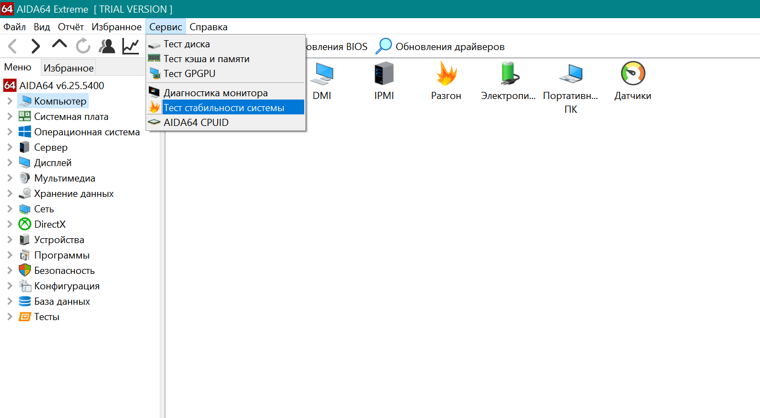Expand the Конфигурация tree node
Viewport: 760px width, 418px height.
[10, 286]
